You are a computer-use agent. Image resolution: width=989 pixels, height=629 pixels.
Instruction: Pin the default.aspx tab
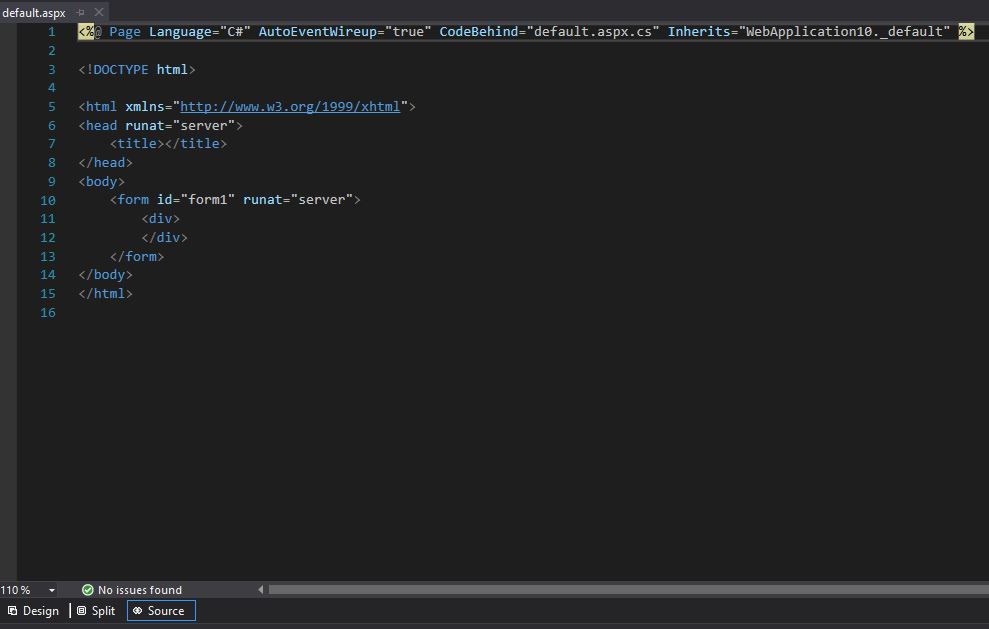pyautogui.click(x=81, y=12)
